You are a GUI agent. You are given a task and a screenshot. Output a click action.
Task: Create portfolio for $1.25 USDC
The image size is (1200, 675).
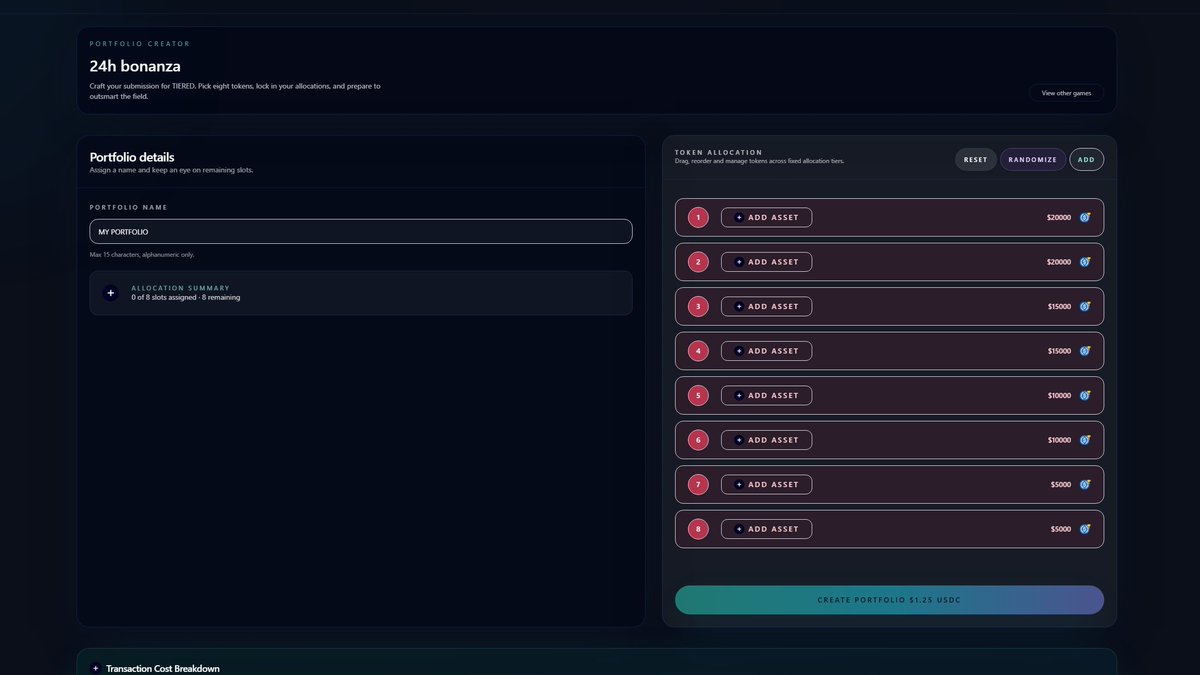[x=889, y=600]
